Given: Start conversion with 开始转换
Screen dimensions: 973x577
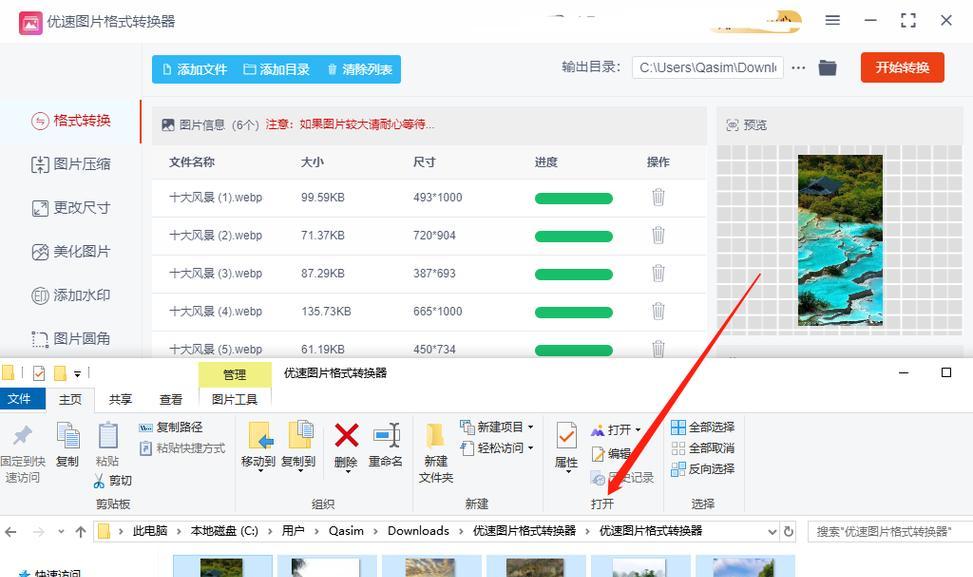Looking at the screenshot, I should pyautogui.click(x=902, y=67).
